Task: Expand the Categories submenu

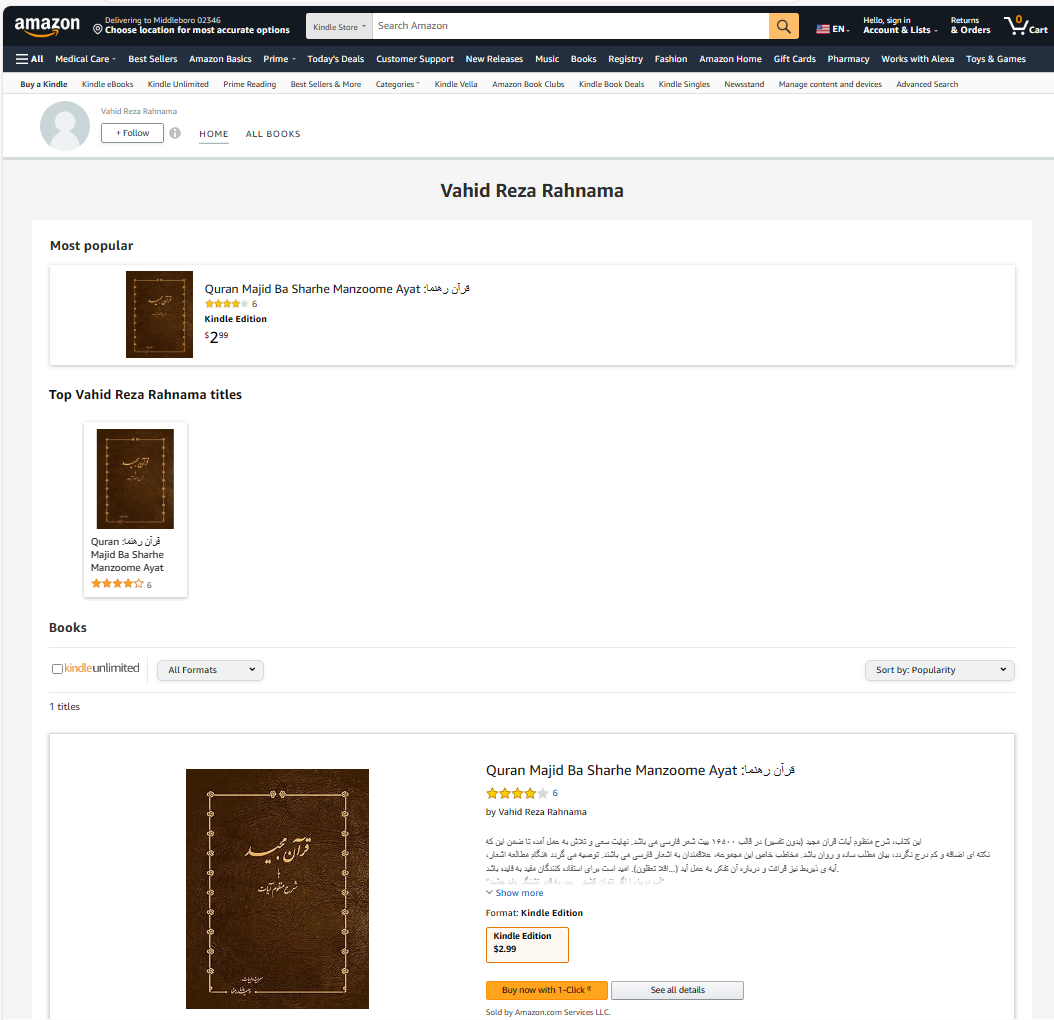Action: tap(397, 84)
